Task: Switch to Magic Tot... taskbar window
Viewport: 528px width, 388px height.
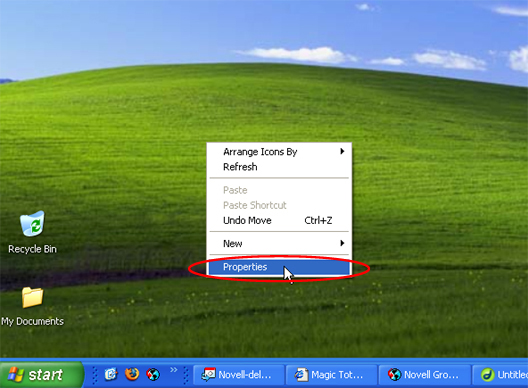Action: click(331, 375)
